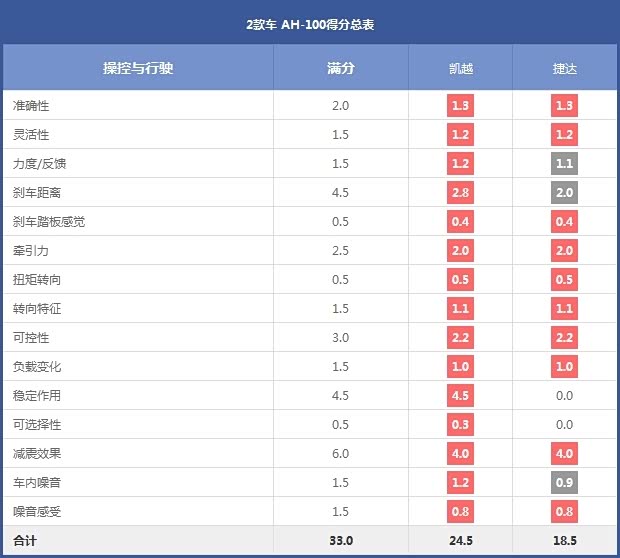Click the red 2.8 score badge

pos(460,192)
